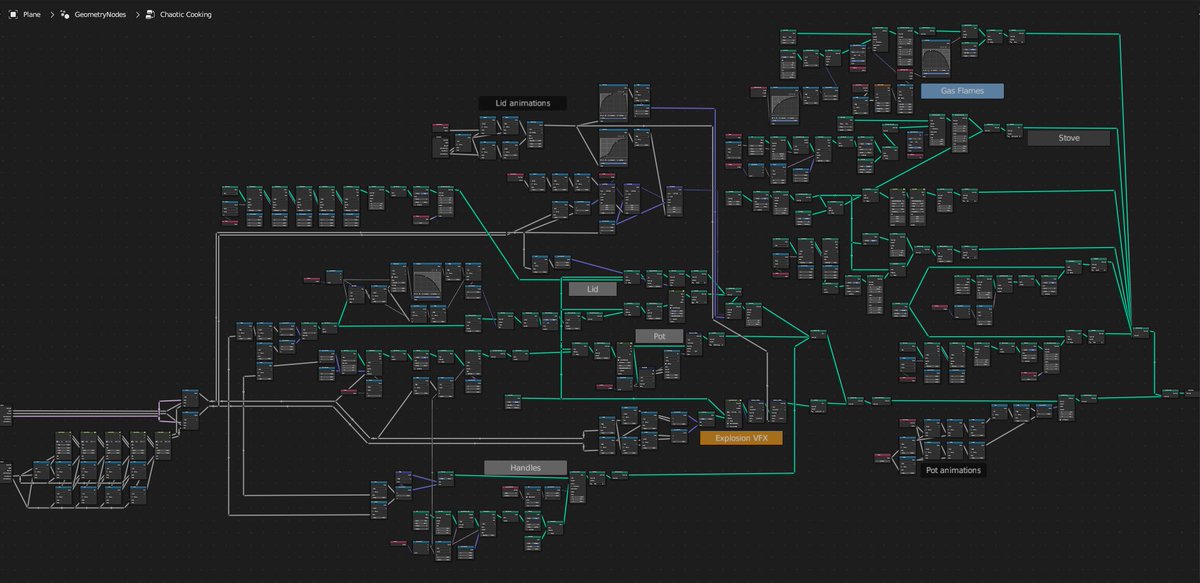
Task: Select the gray Lid frame label
Action: (x=592, y=288)
